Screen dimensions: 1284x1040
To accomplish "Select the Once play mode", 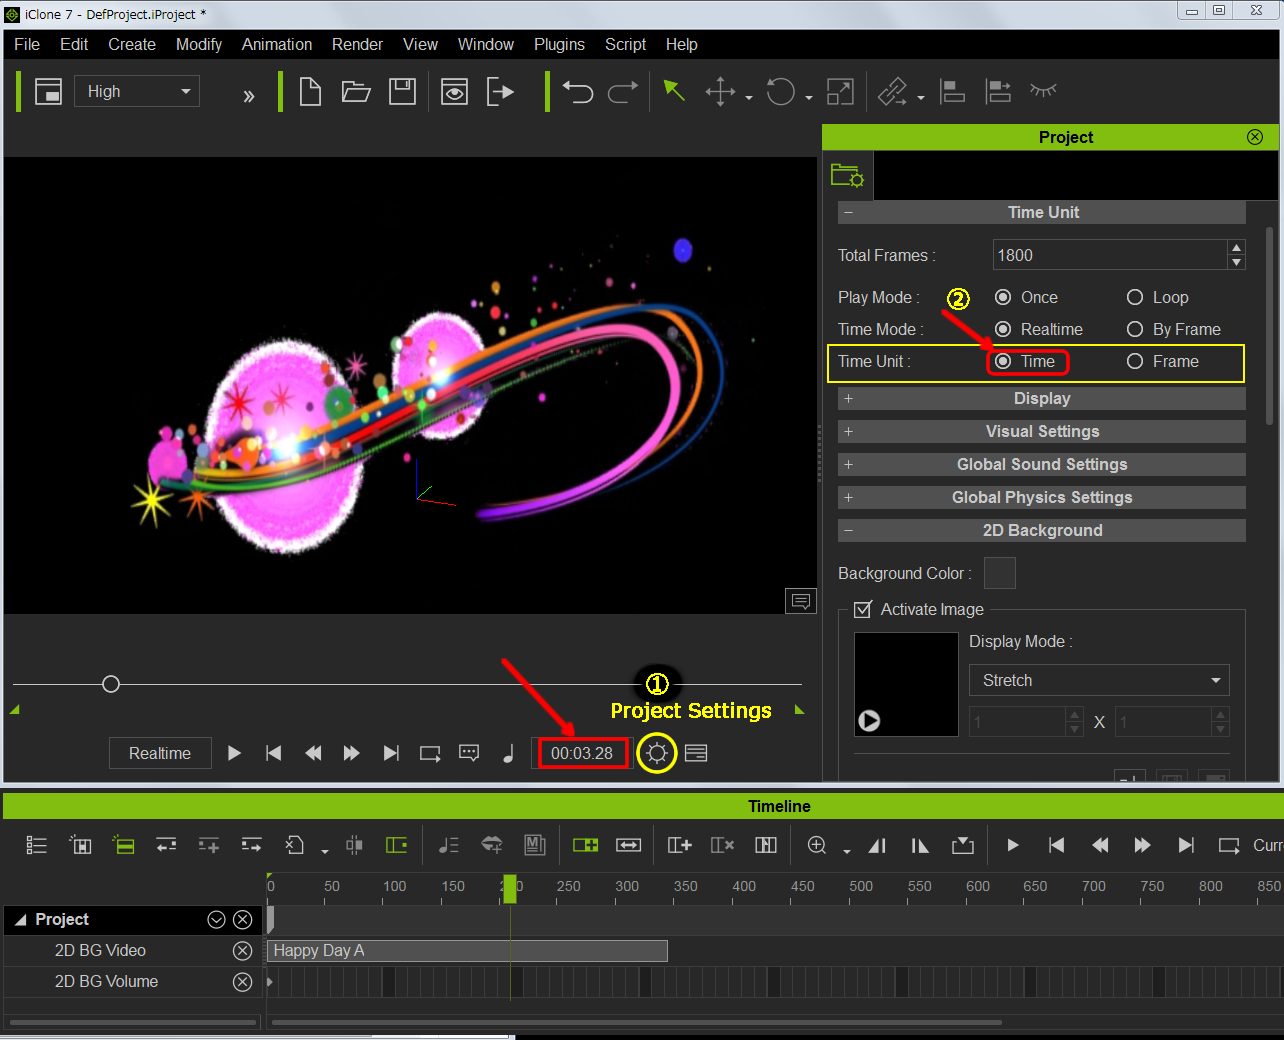I will [1003, 297].
